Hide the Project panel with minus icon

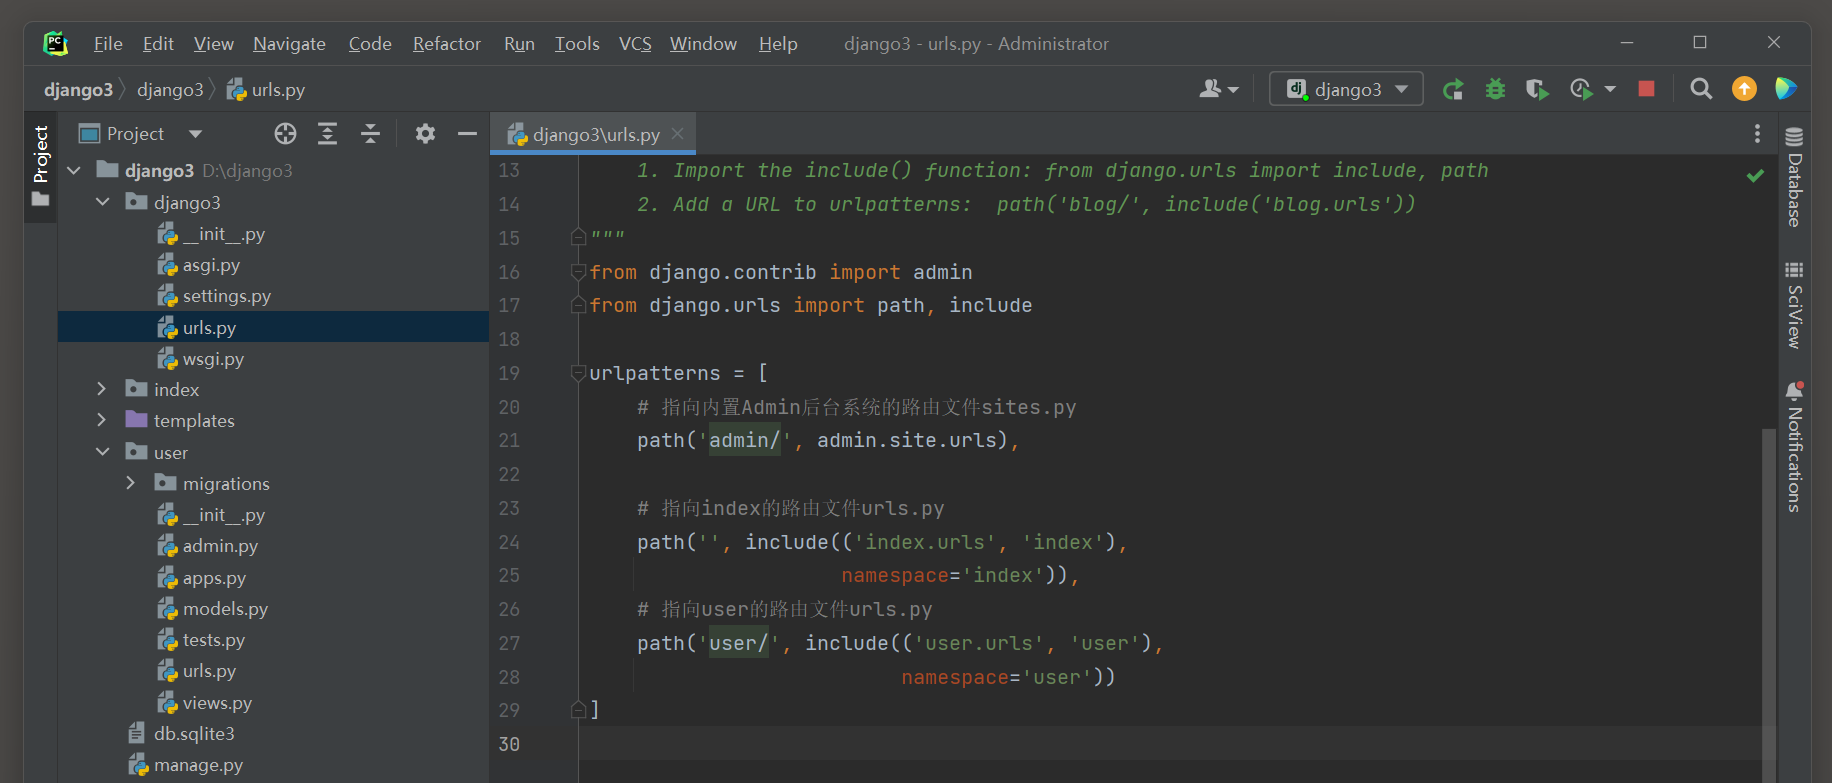tap(467, 134)
